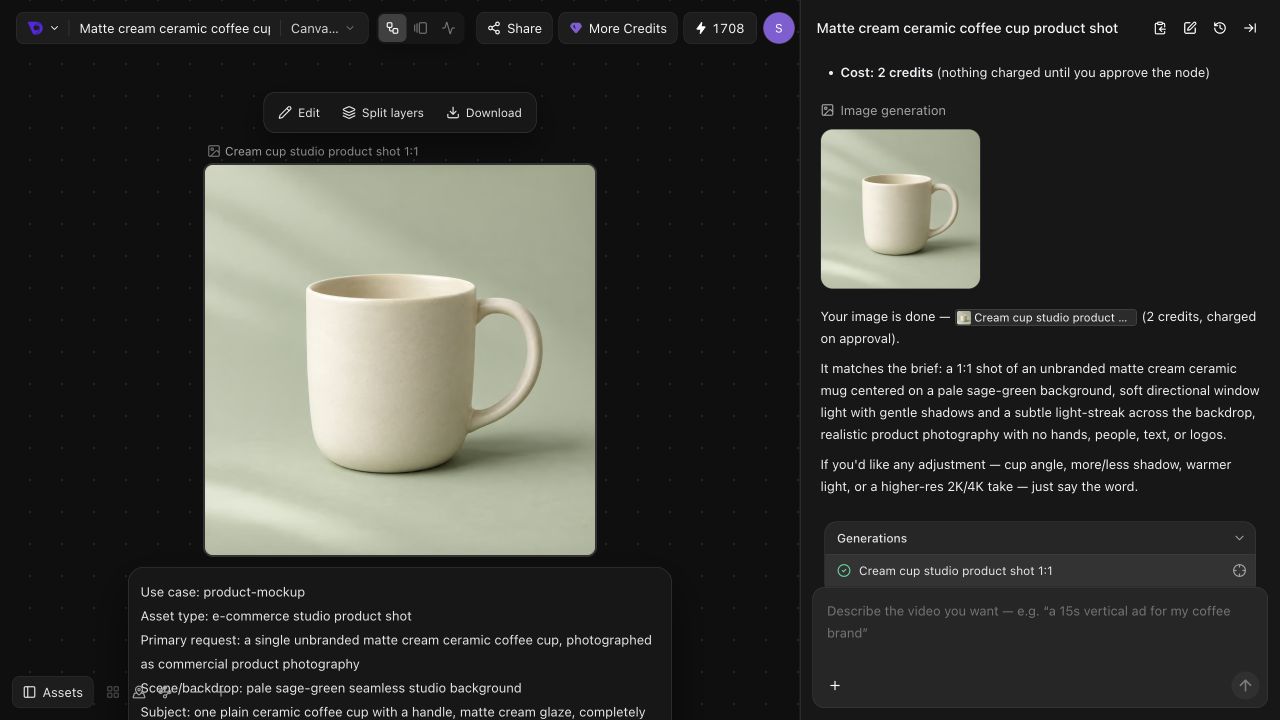Click the Share button
This screenshot has height=720, width=1280.
pyautogui.click(x=514, y=28)
